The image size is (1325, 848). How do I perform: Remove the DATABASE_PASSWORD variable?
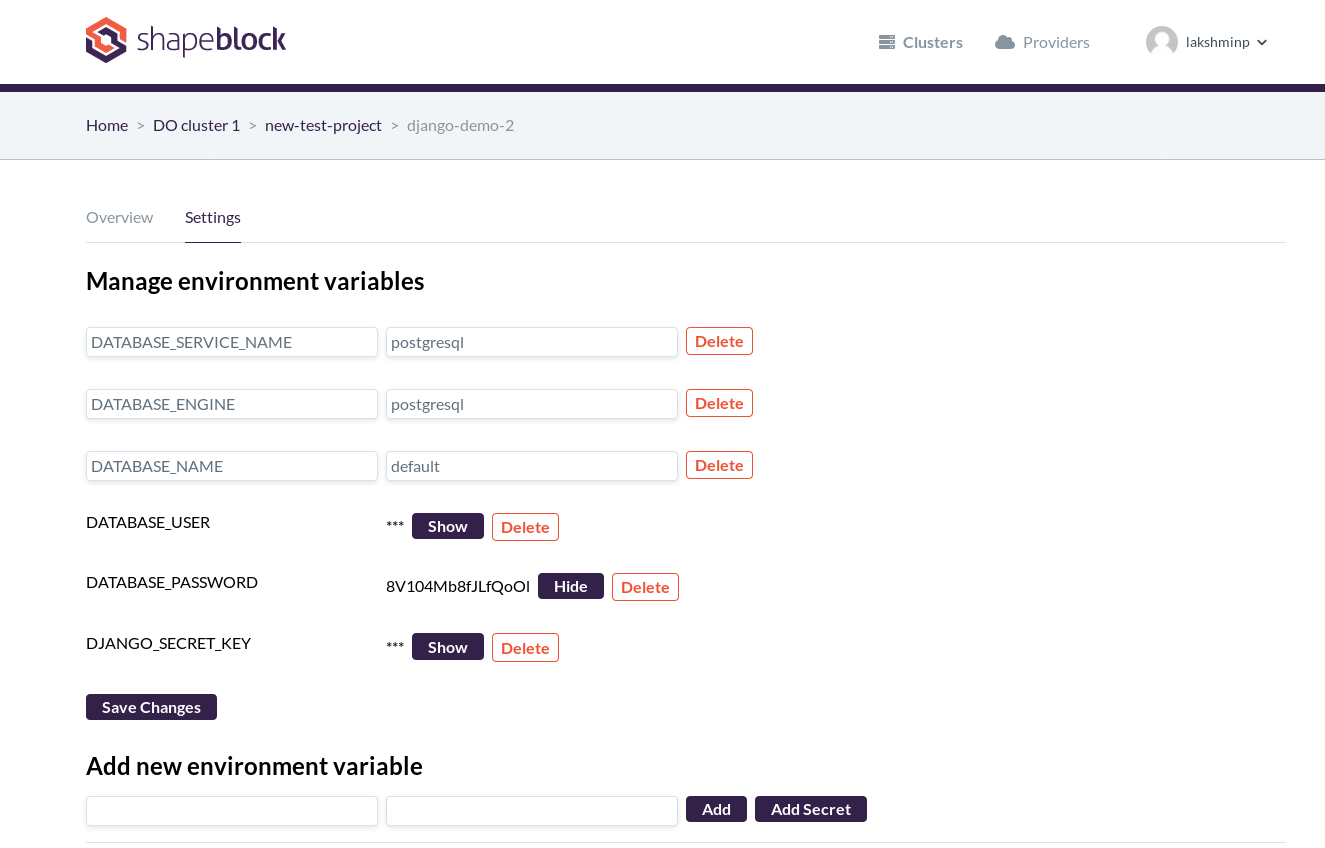pyautogui.click(x=645, y=587)
